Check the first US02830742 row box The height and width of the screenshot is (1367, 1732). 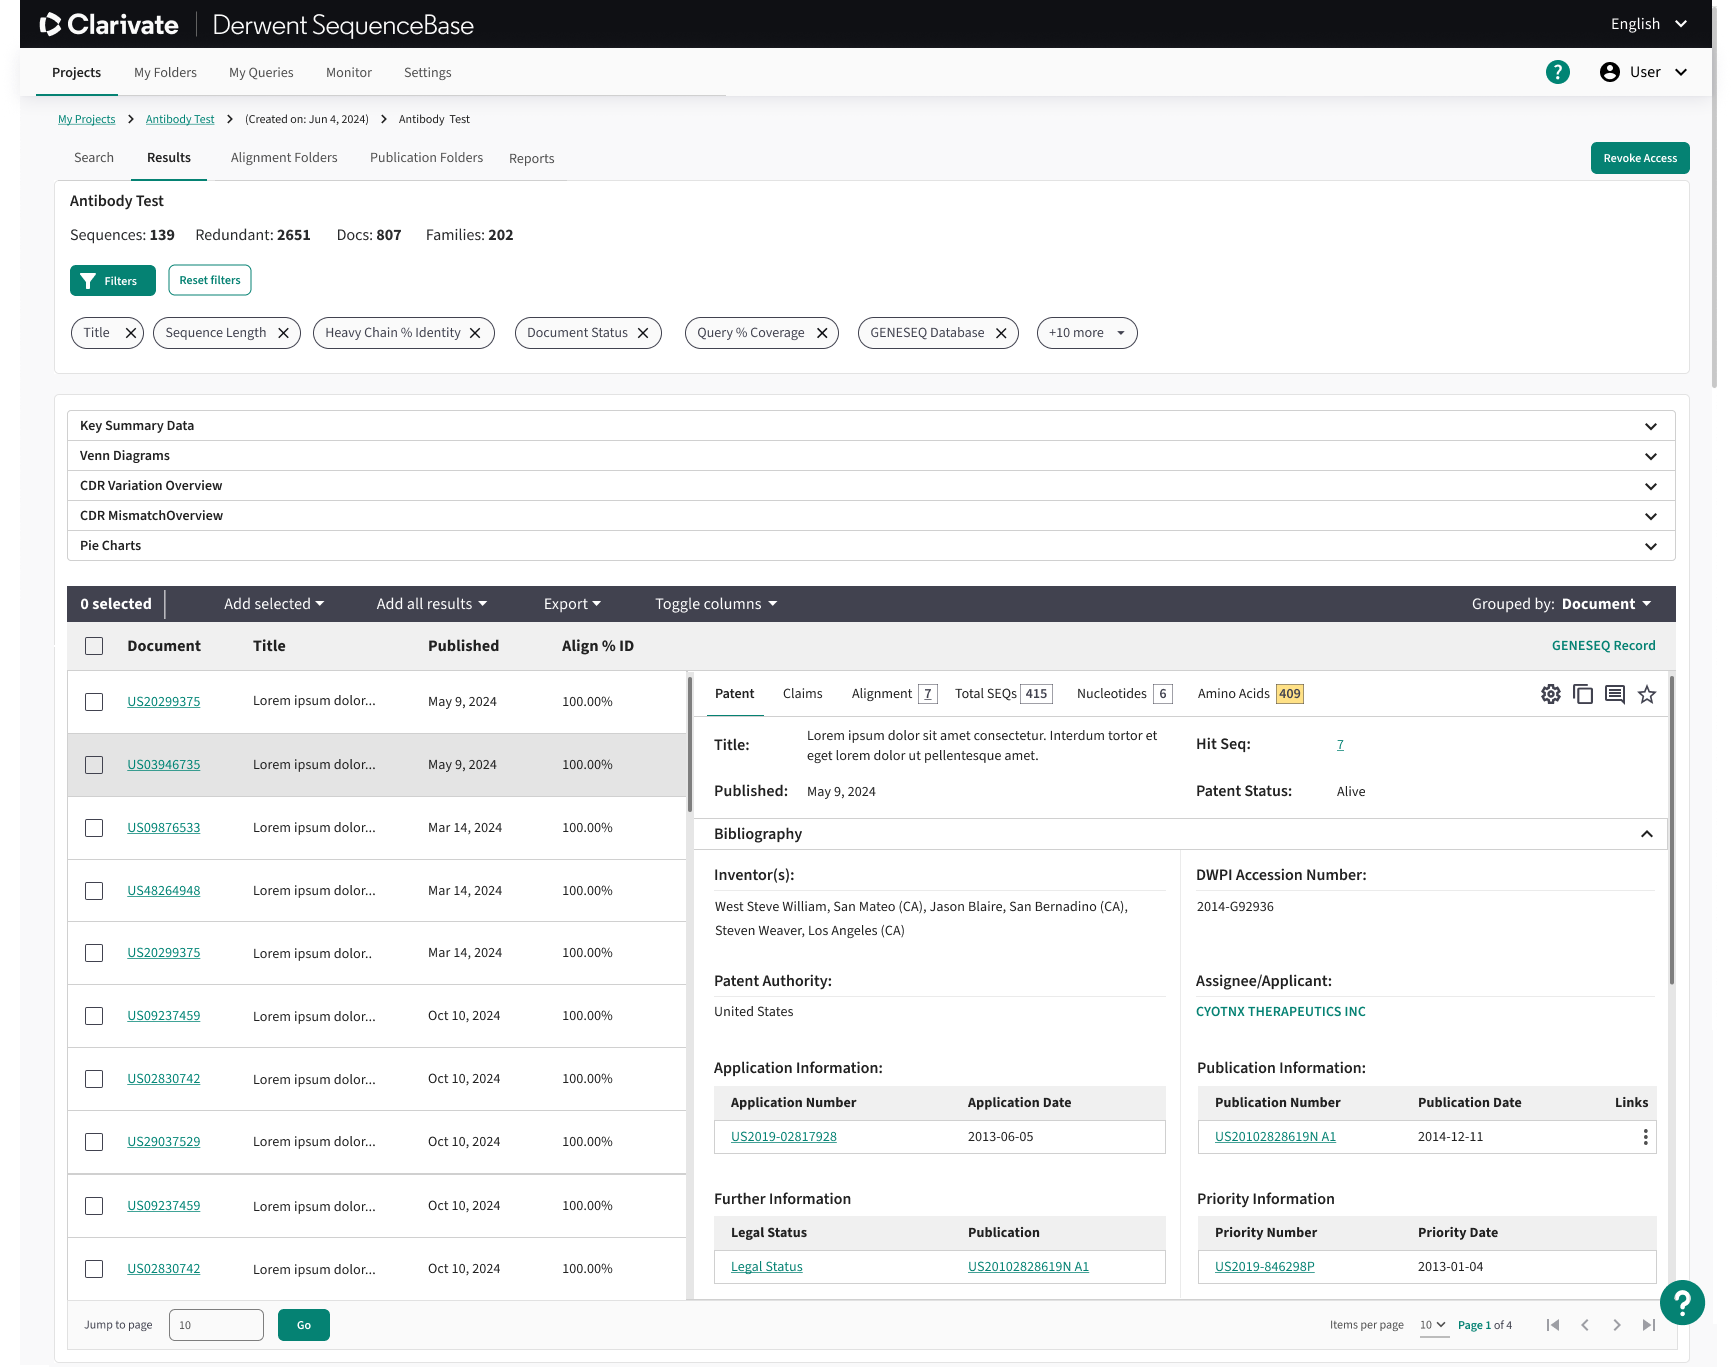click(x=94, y=1079)
